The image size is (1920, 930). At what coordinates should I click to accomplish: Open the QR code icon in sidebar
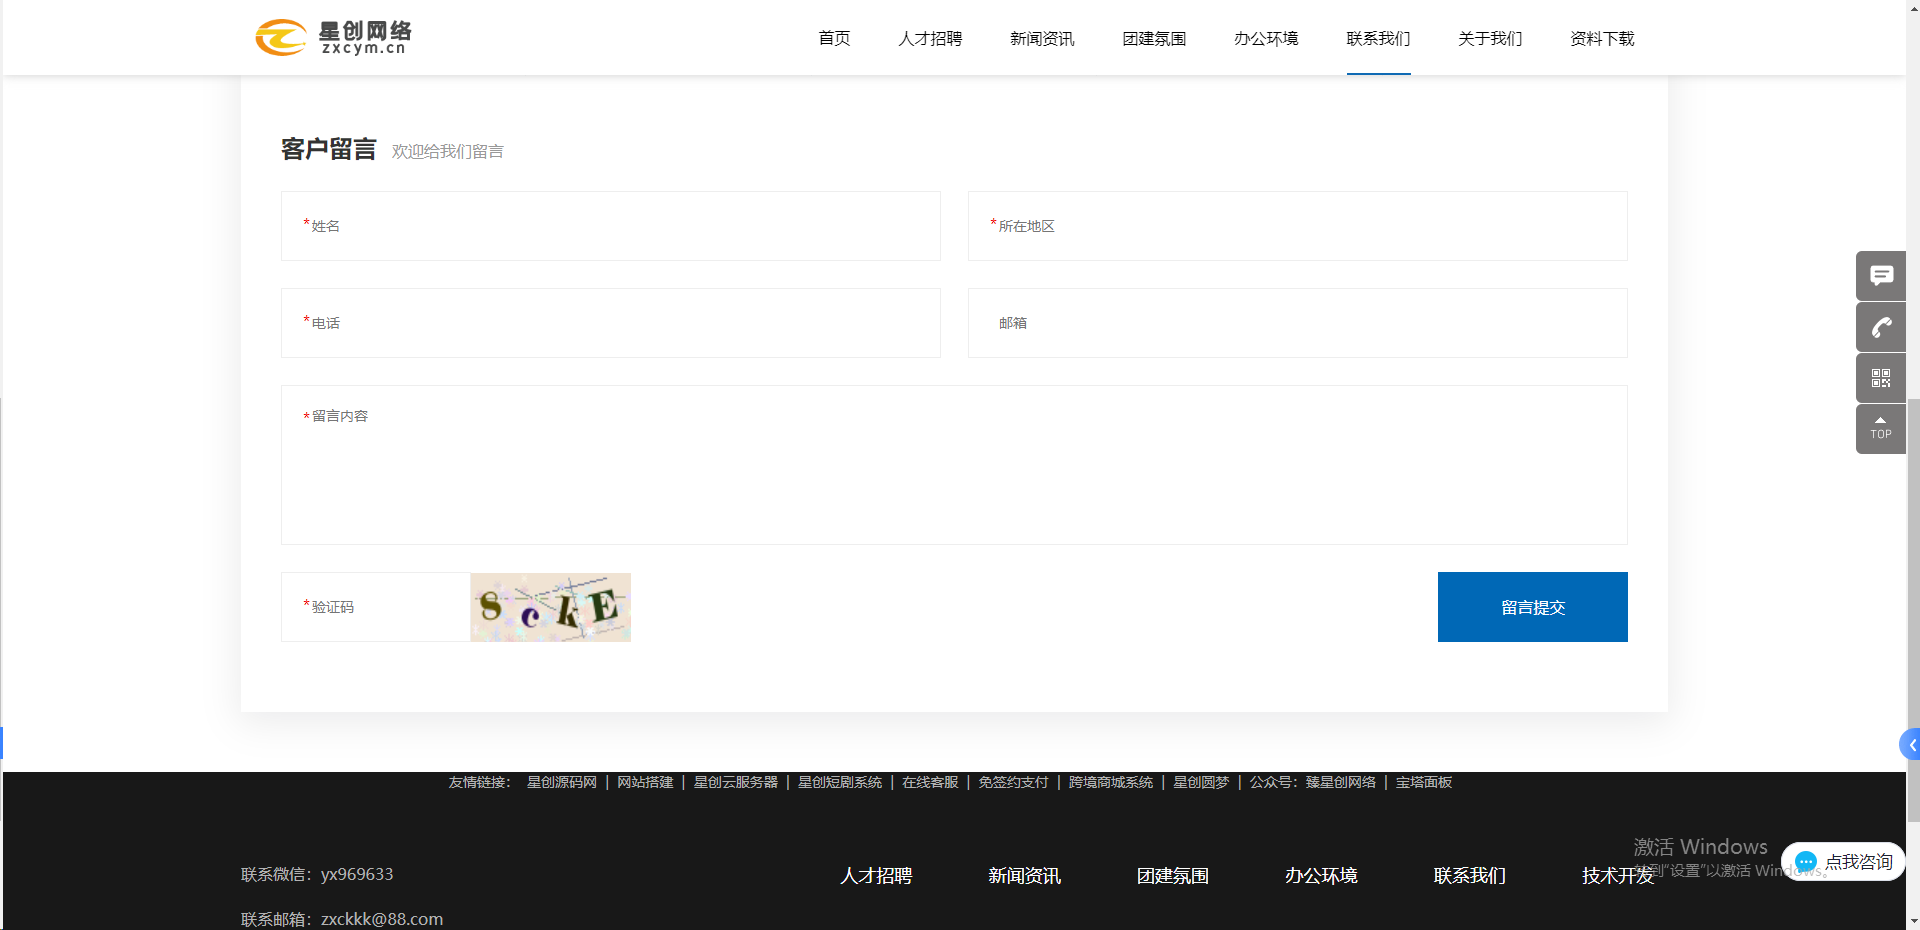pyautogui.click(x=1881, y=378)
